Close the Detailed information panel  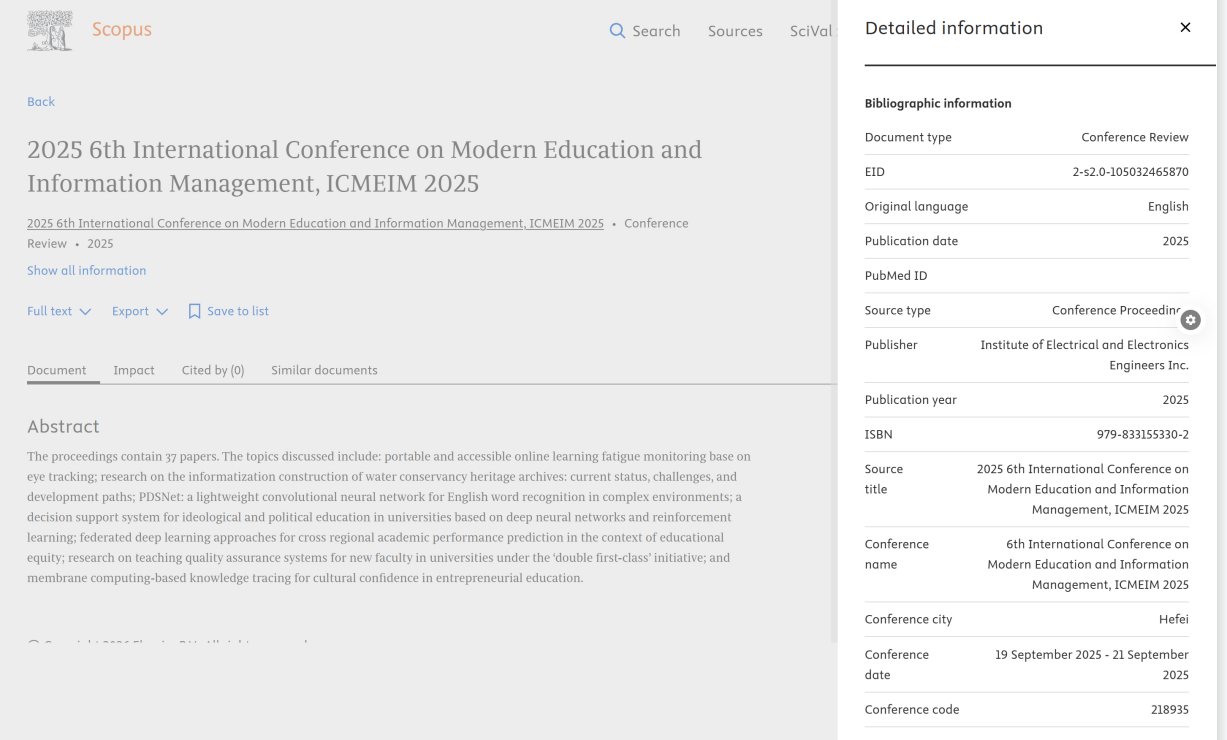(1185, 28)
